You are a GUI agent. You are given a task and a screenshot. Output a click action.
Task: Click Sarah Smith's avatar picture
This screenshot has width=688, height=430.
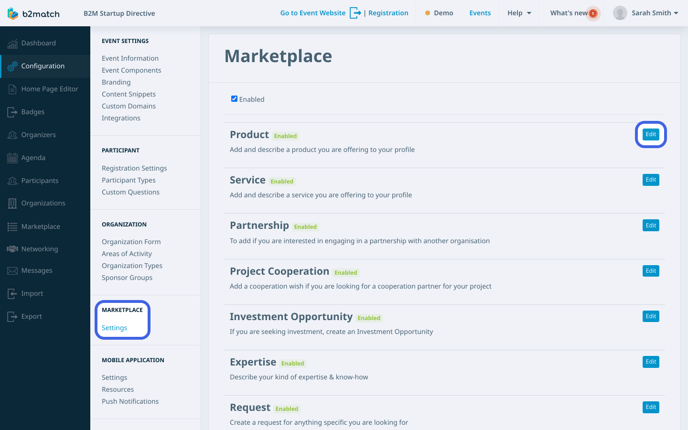tap(620, 13)
